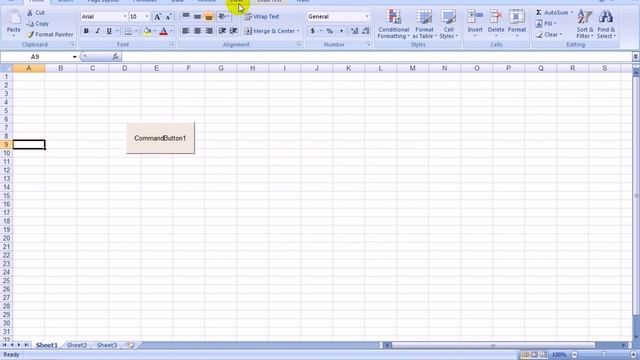Expand the formula bar chevron
The image size is (640, 360).
(636, 57)
